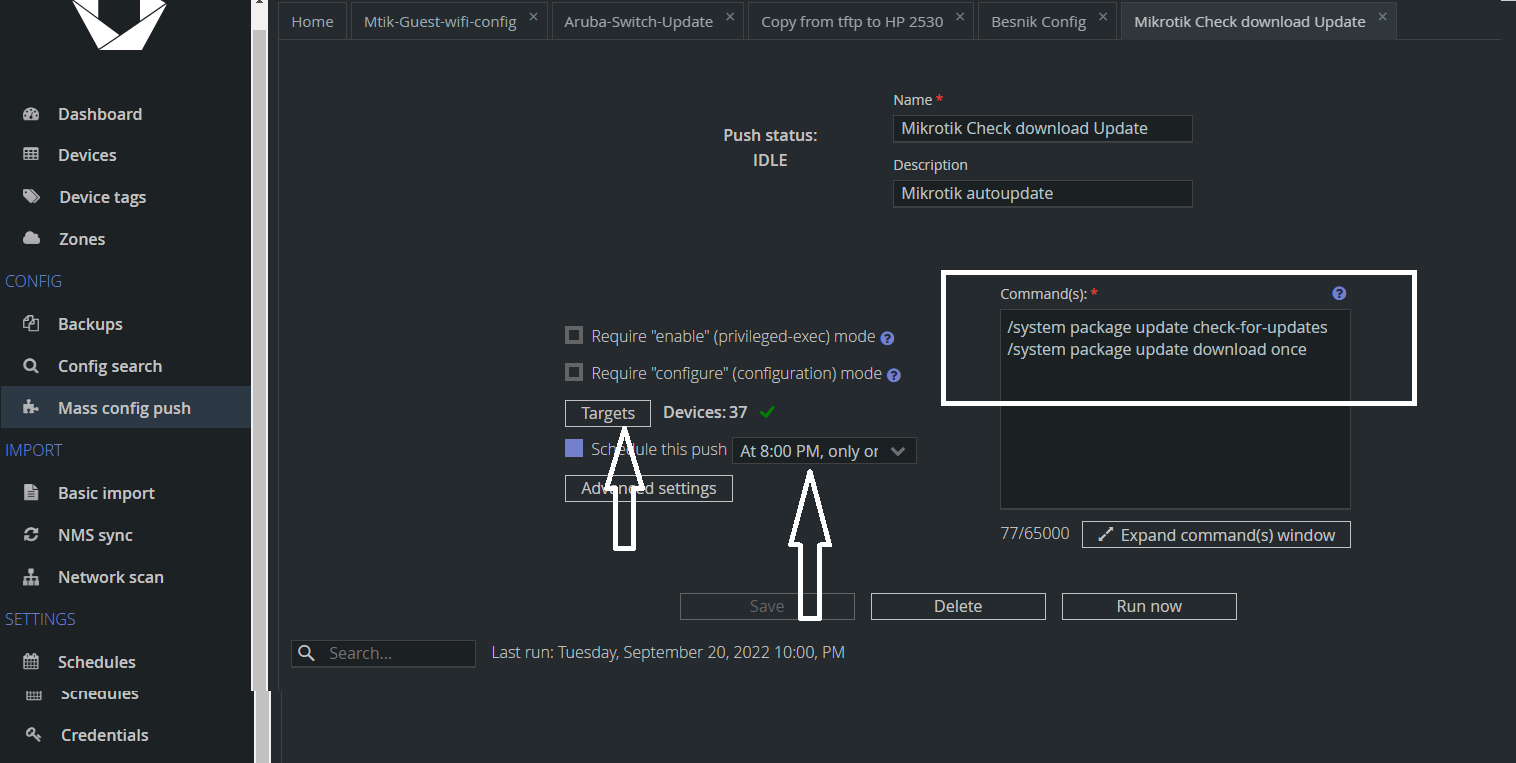Enable Require "enable" privileged-exec mode

click(574, 335)
